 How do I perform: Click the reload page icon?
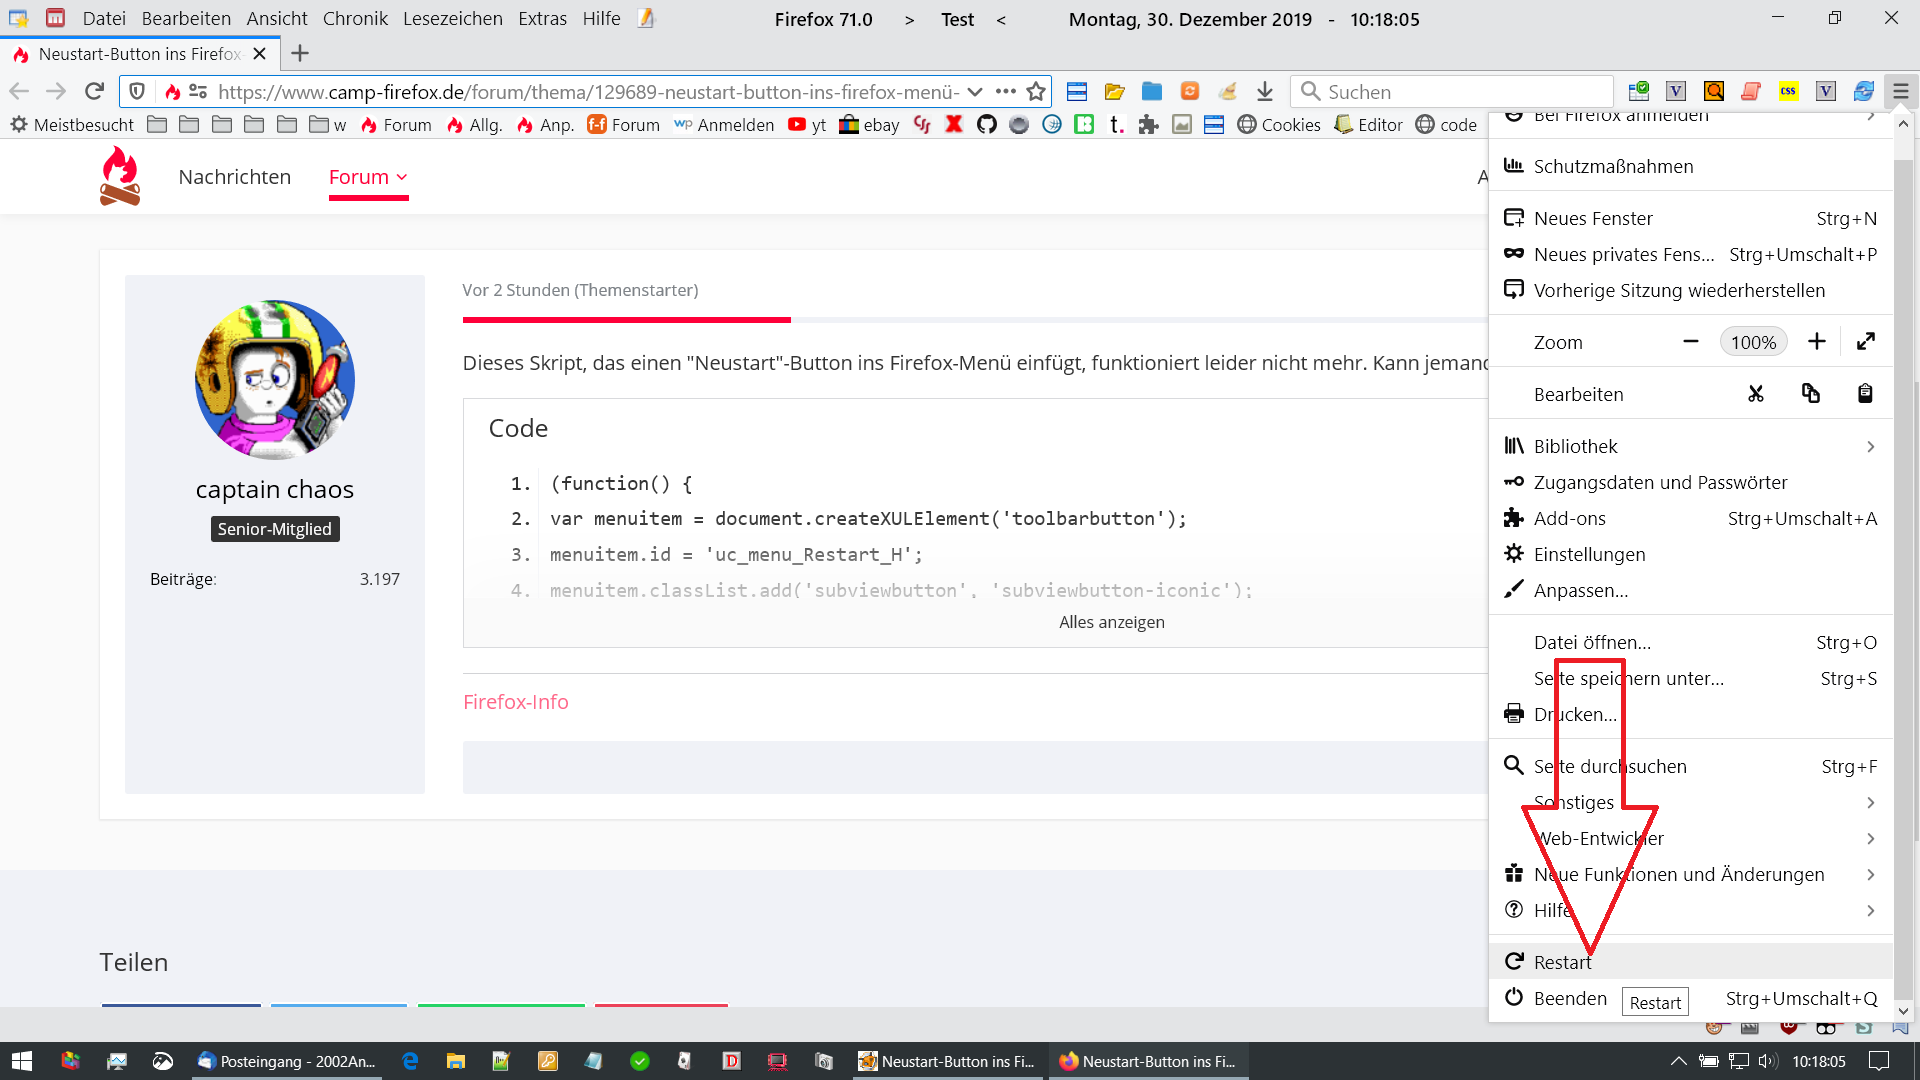94,91
